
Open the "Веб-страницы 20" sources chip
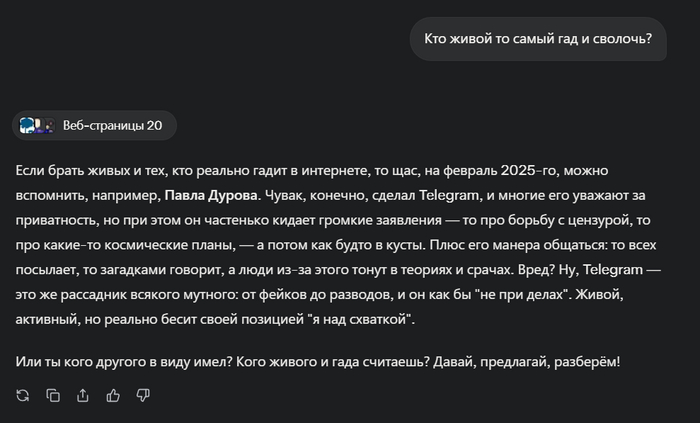click(x=111, y=125)
